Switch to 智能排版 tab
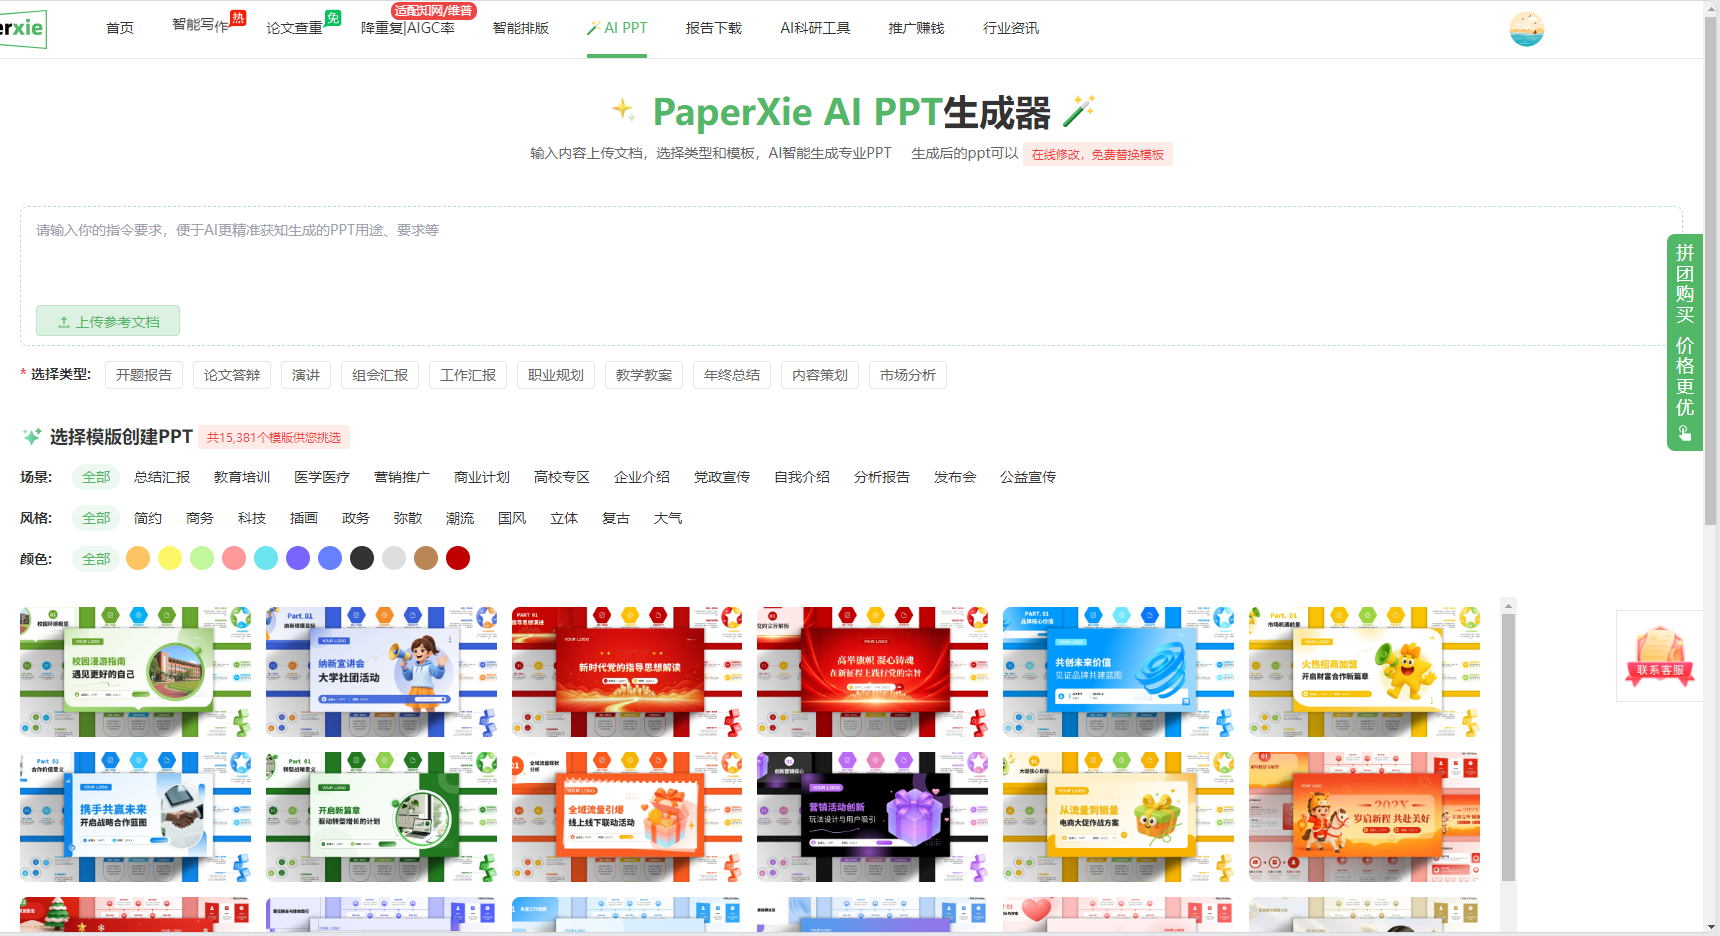The width and height of the screenshot is (1720, 936). 521,28
